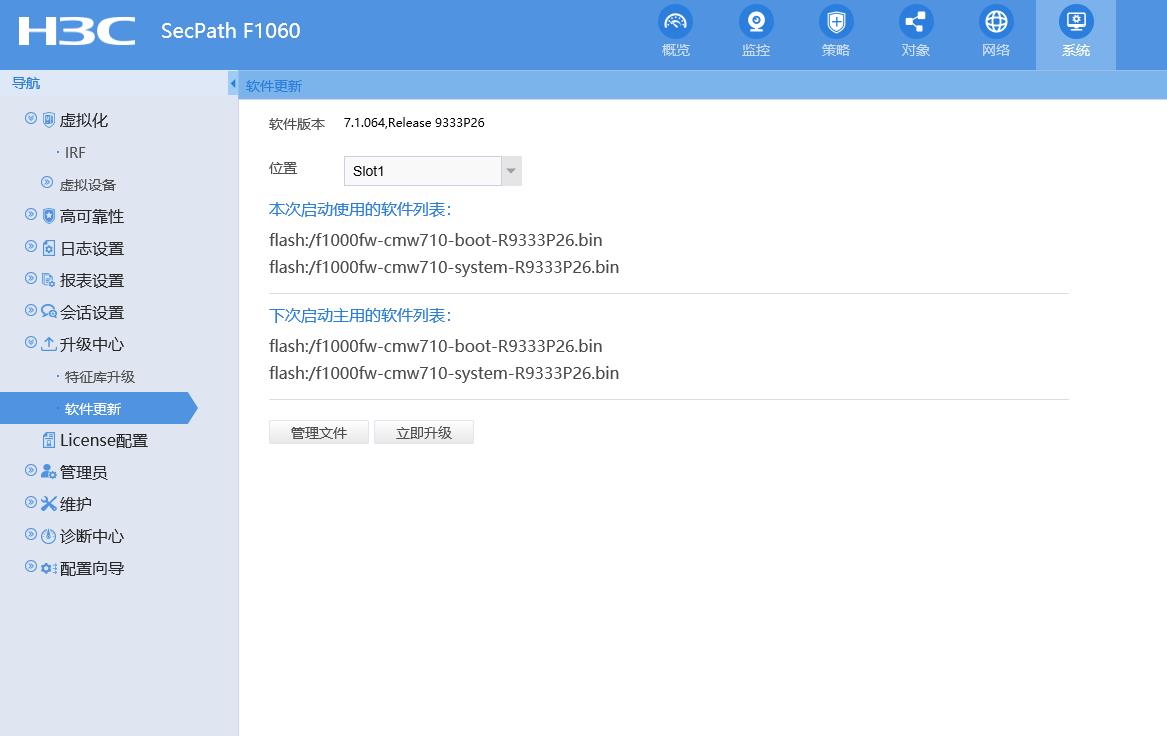Click the SecPath F1060 product title
1167x736 pixels.
tap(231, 31)
